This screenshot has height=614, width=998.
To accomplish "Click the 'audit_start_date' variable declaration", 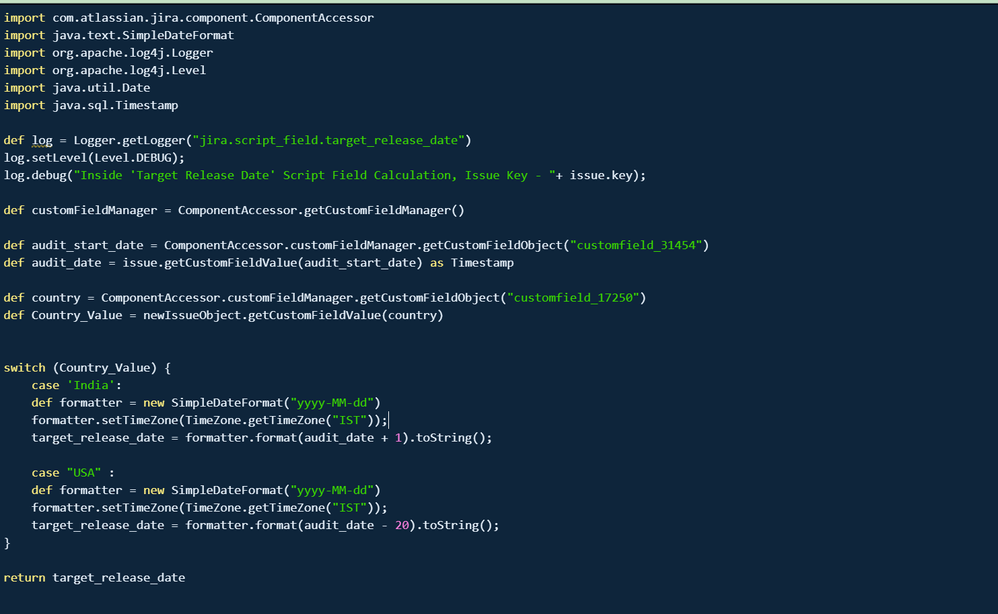I will coord(87,245).
